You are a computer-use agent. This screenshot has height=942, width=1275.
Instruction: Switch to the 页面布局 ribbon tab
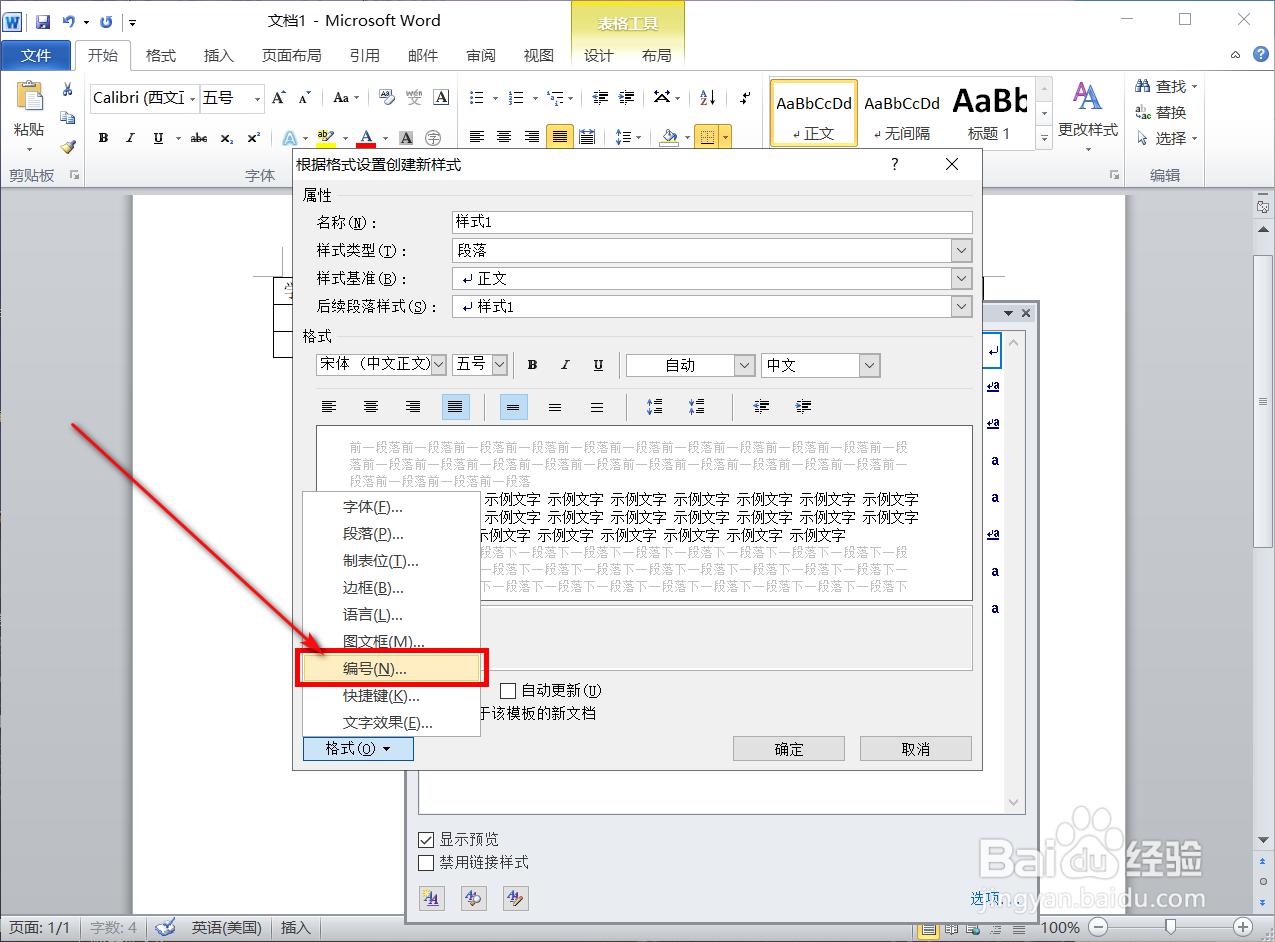[291, 56]
